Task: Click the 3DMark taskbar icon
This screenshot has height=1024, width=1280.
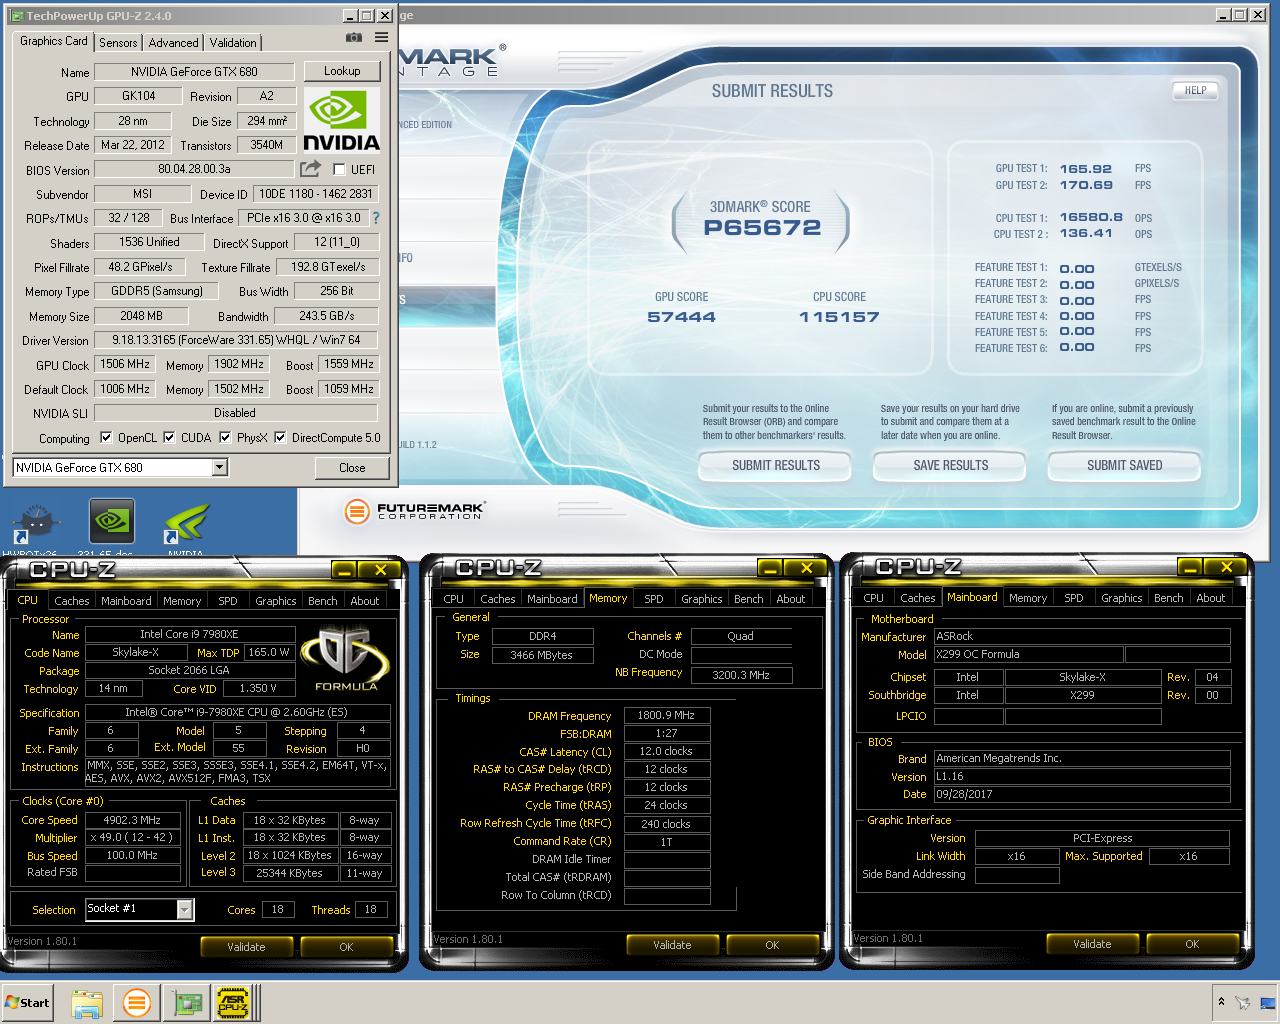Action: [137, 1003]
